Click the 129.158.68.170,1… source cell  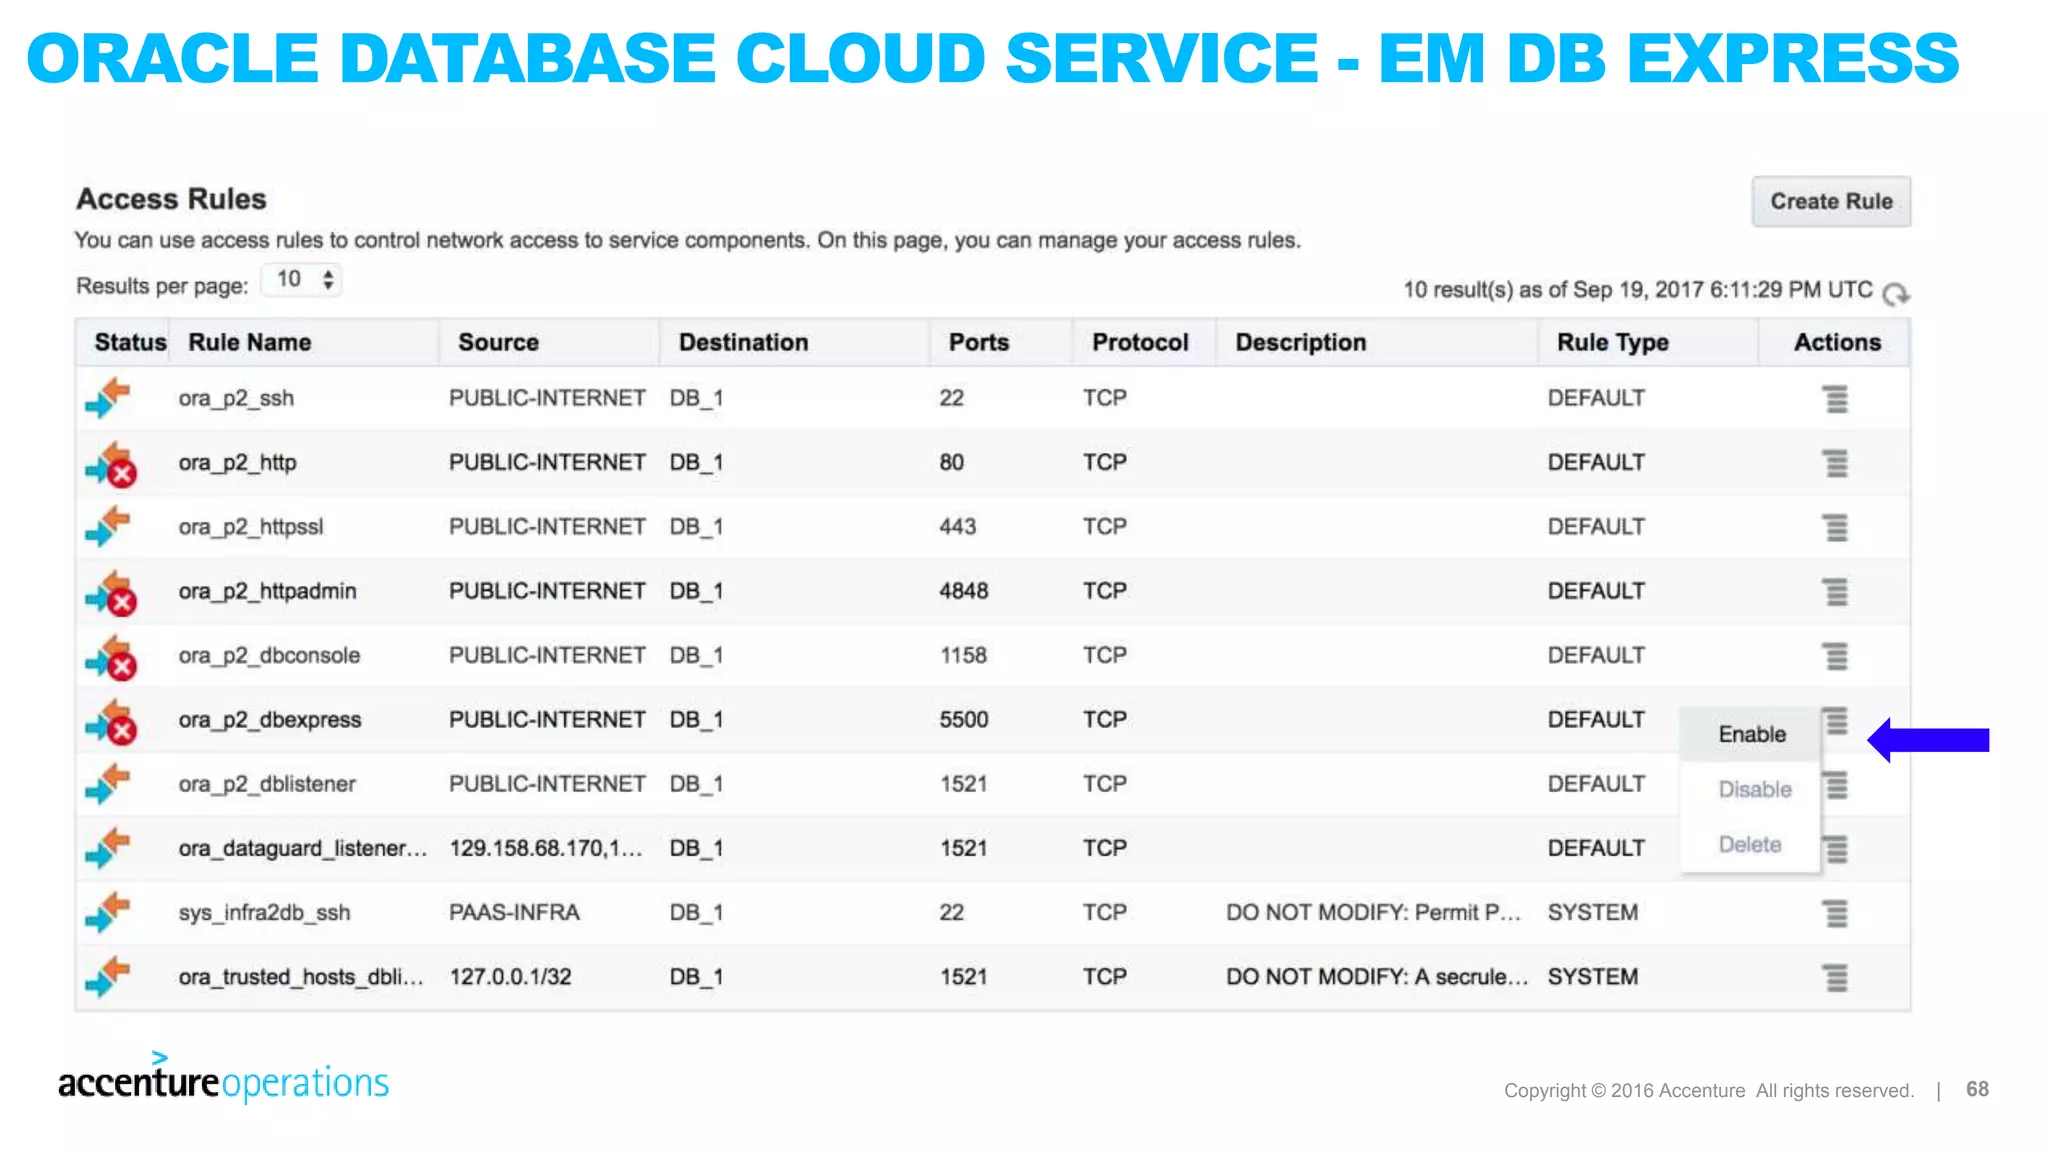click(x=546, y=848)
